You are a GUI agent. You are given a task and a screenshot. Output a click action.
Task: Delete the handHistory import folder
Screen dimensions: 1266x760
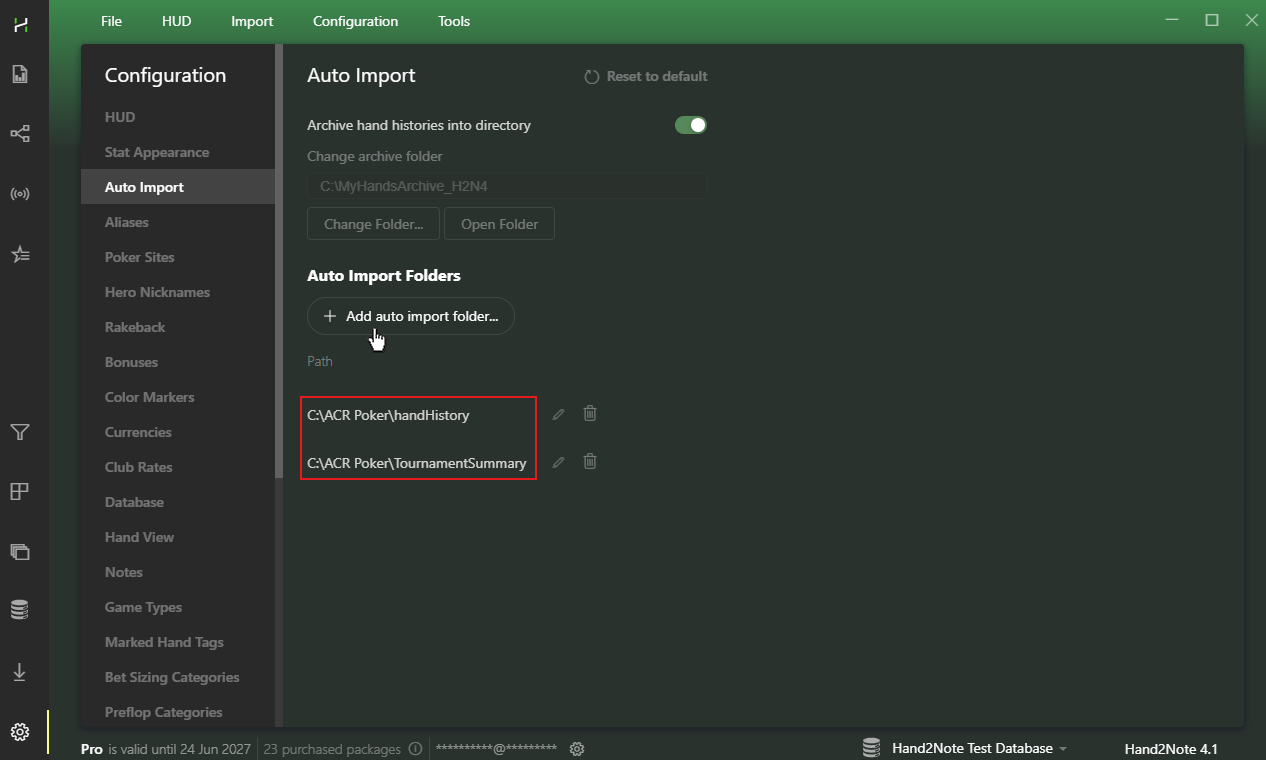tap(590, 413)
